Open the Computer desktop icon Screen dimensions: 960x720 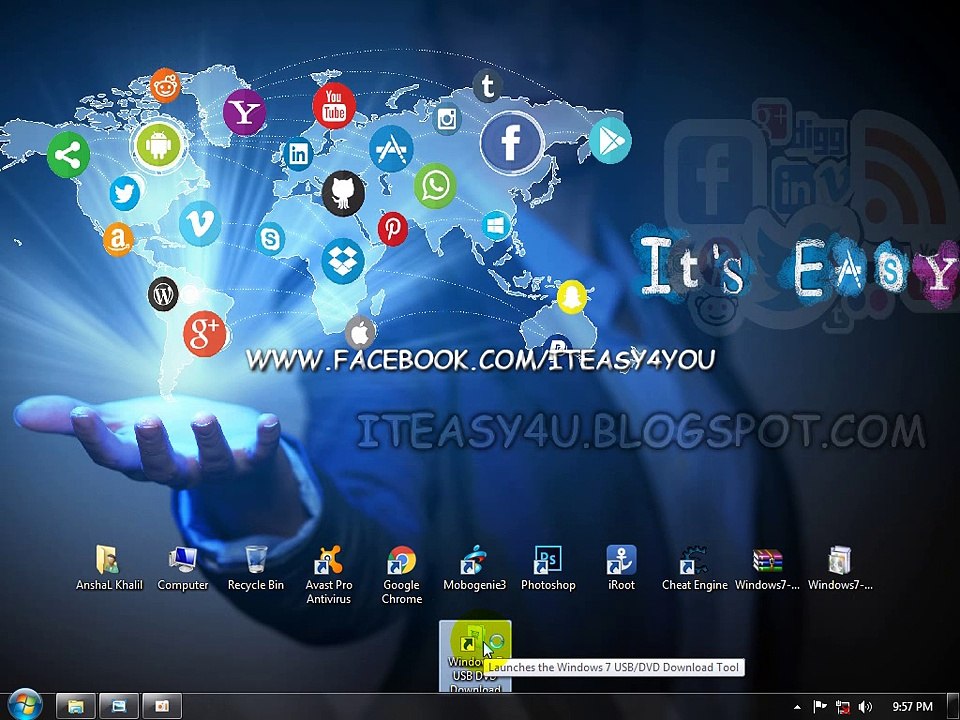[182, 568]
